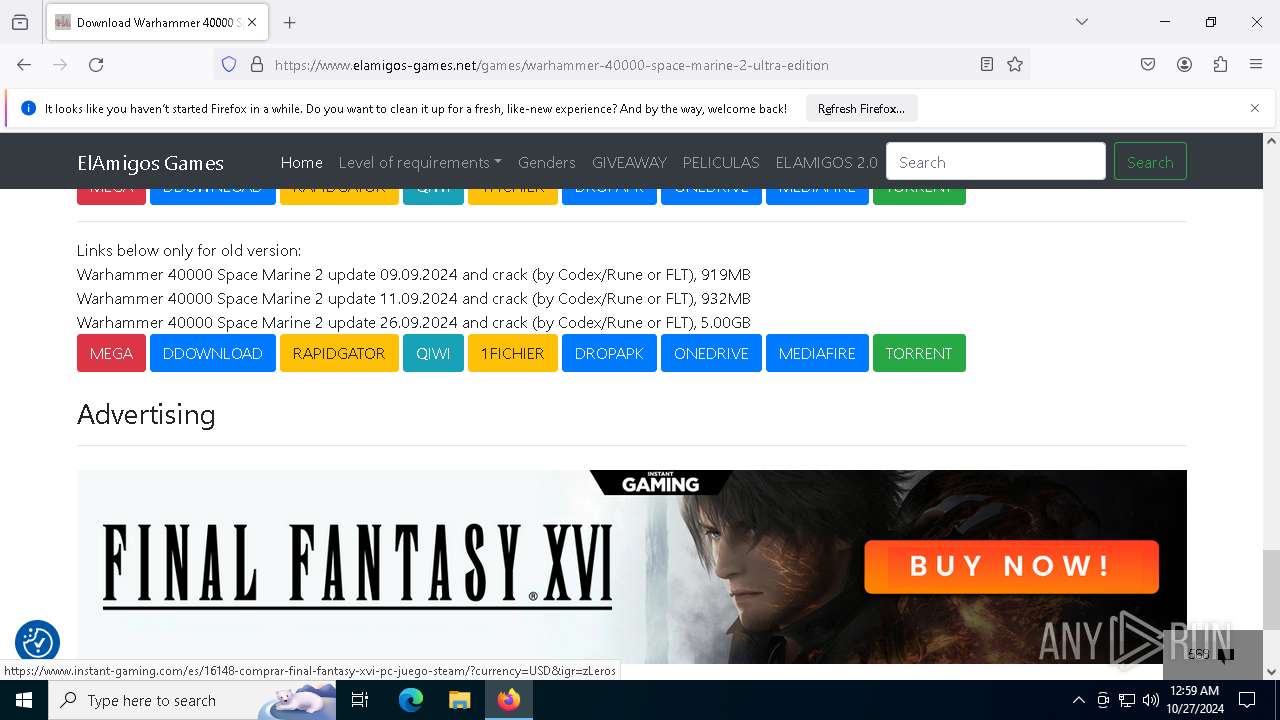Click the old version DDOWNLOAD button
The height and width of the screenshot is (720, 1280).
coord(212,353)
